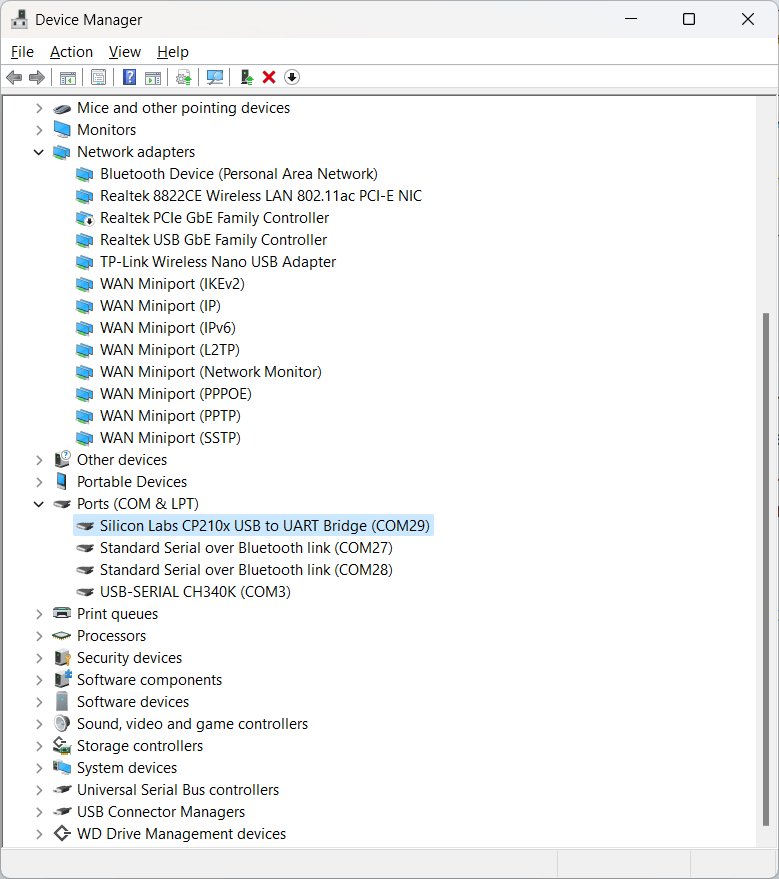The width and height of the screenshot is (779, 879).
Task: Click the Software components icon
Action: pos(63,679)
